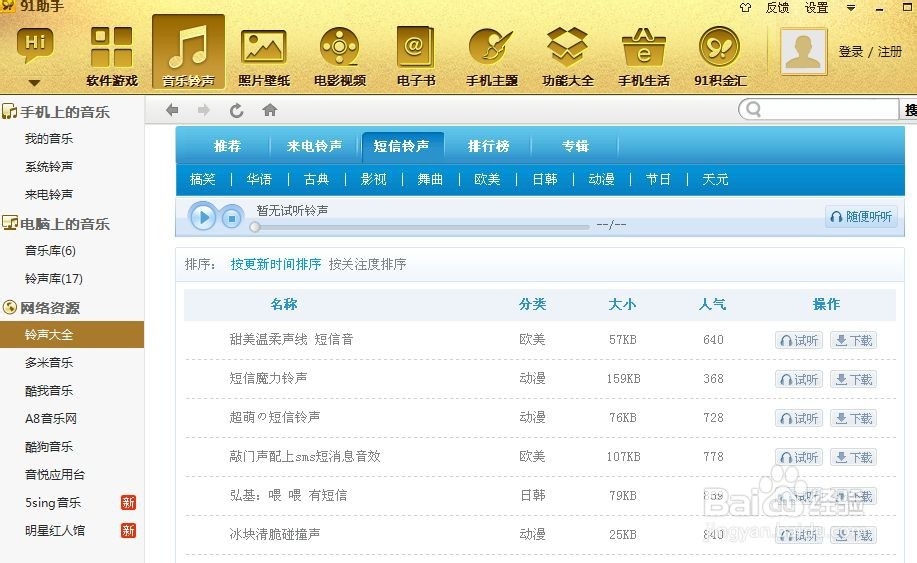
Task: Filter by 舞曲 category
Action: (430, 179)
